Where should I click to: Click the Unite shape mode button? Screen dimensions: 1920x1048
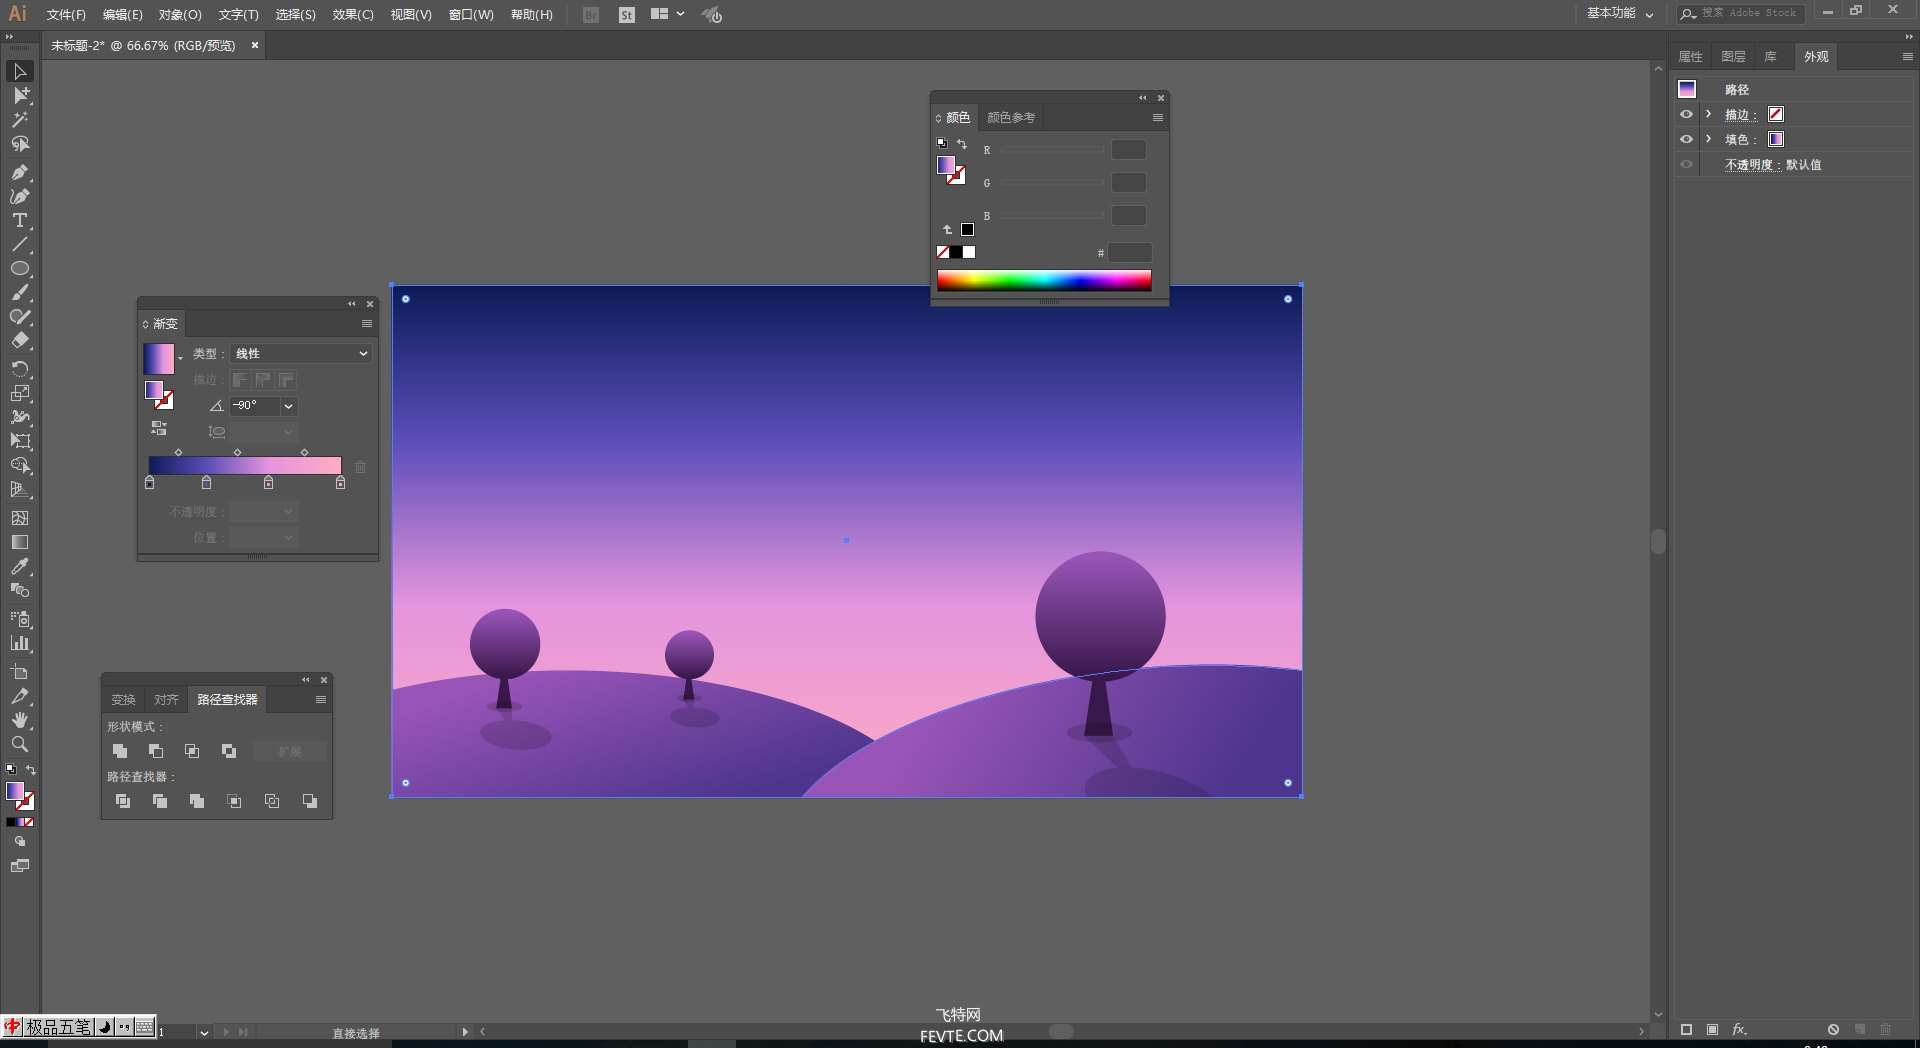pos(120,751)
